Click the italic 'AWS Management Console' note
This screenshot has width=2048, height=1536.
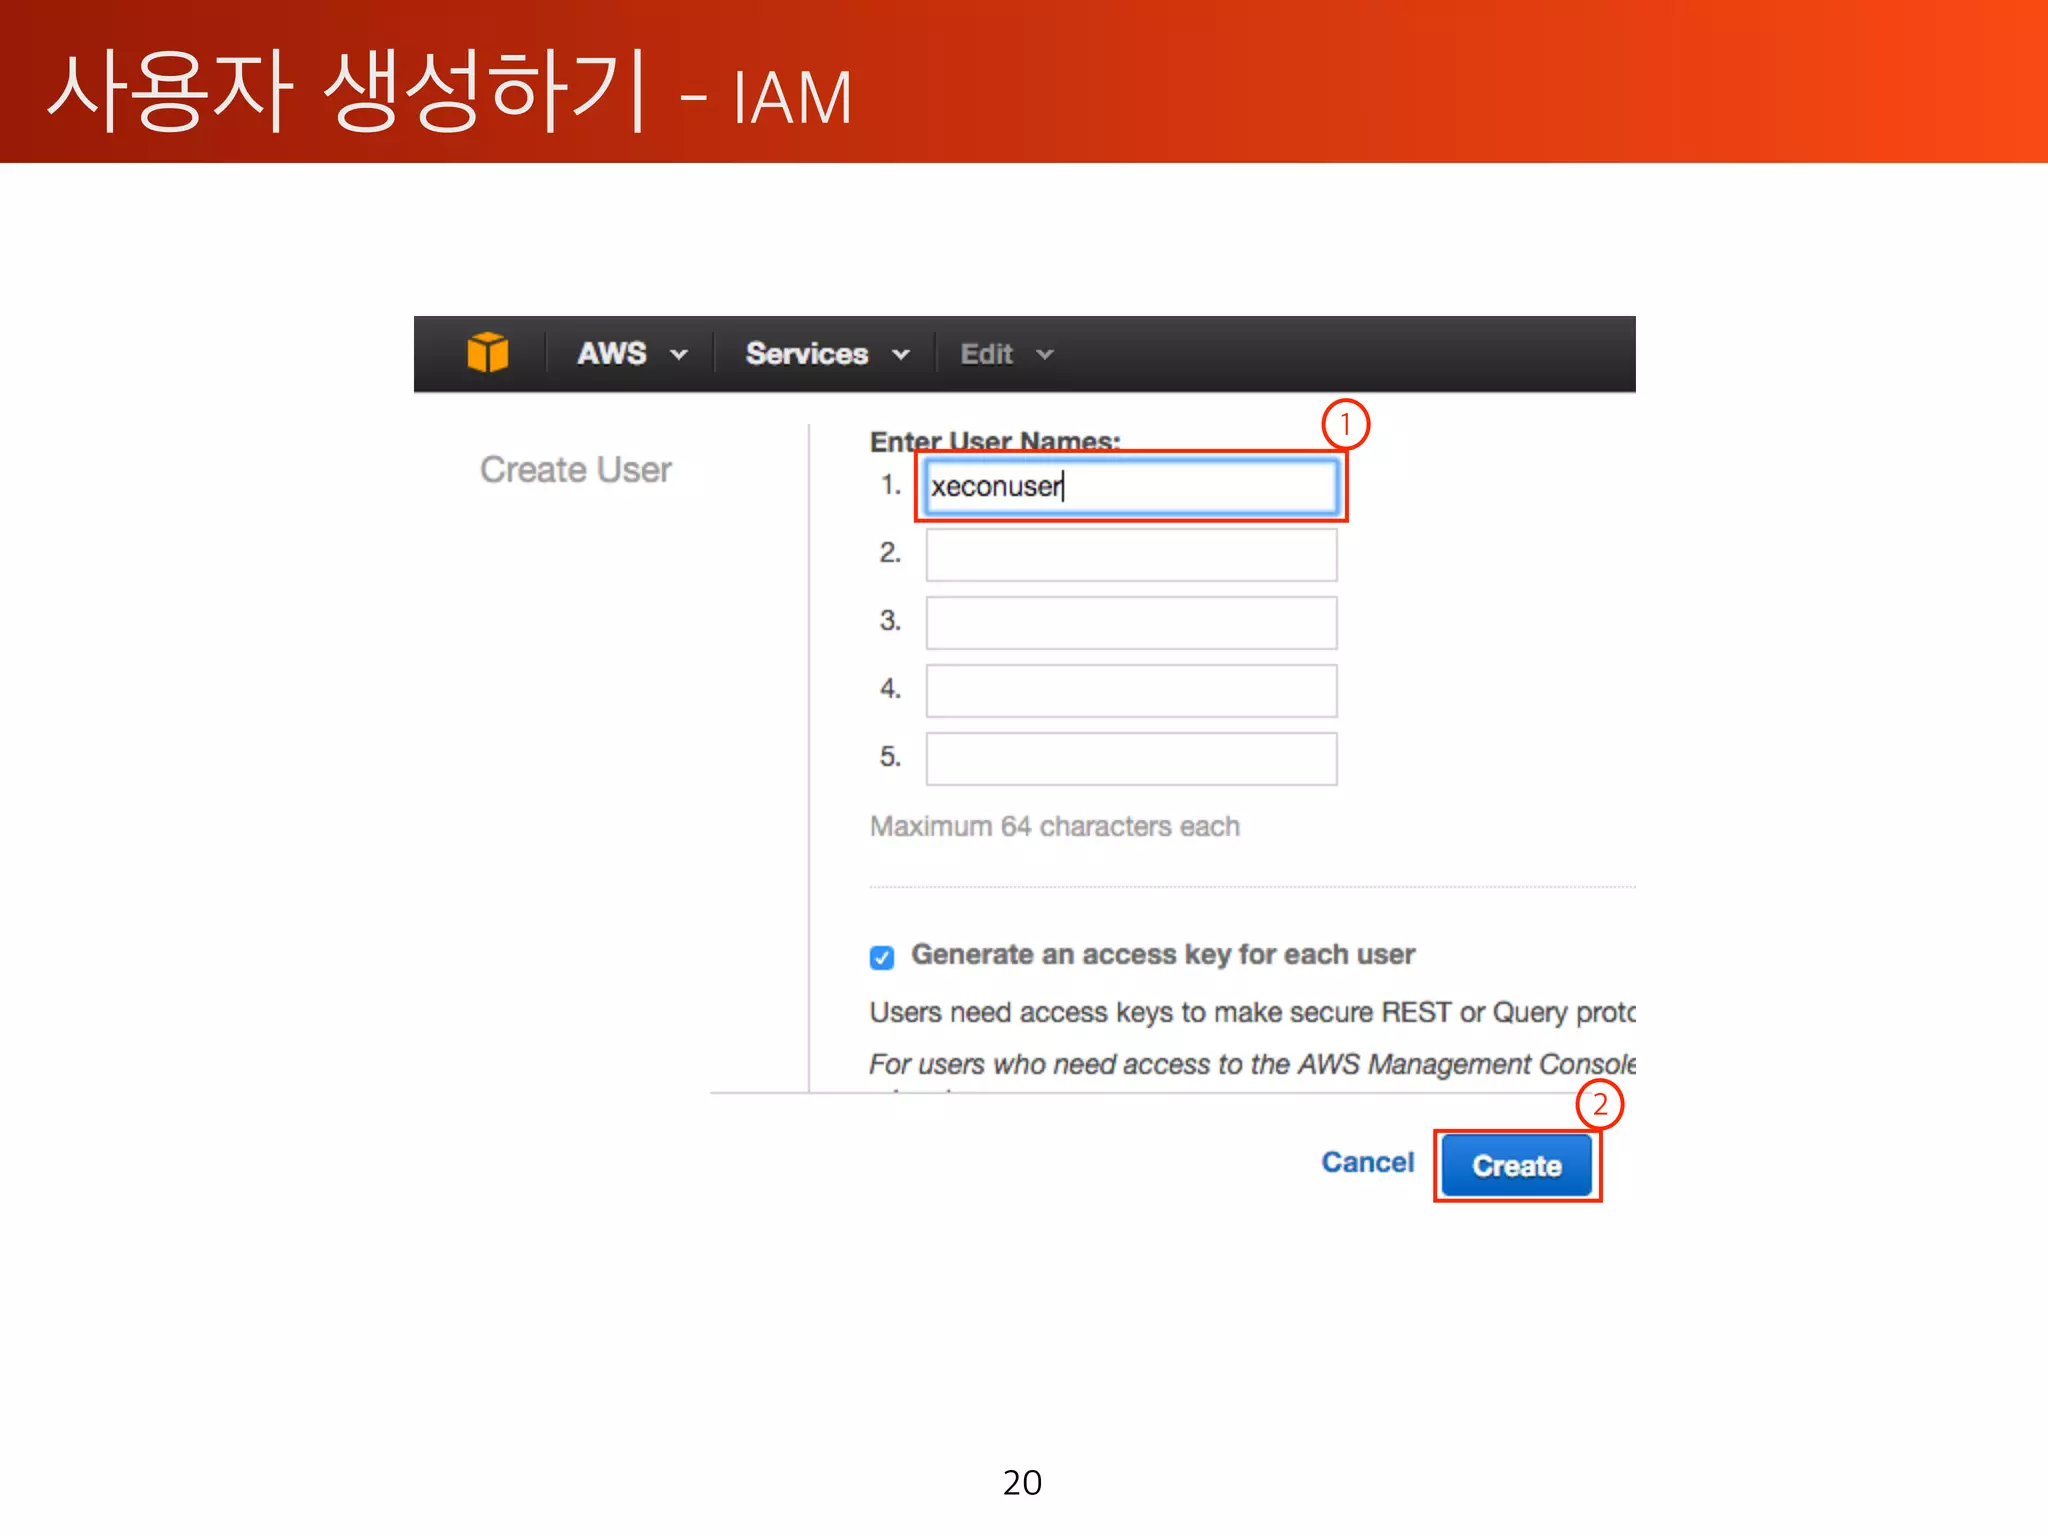coord(1252,1064)
